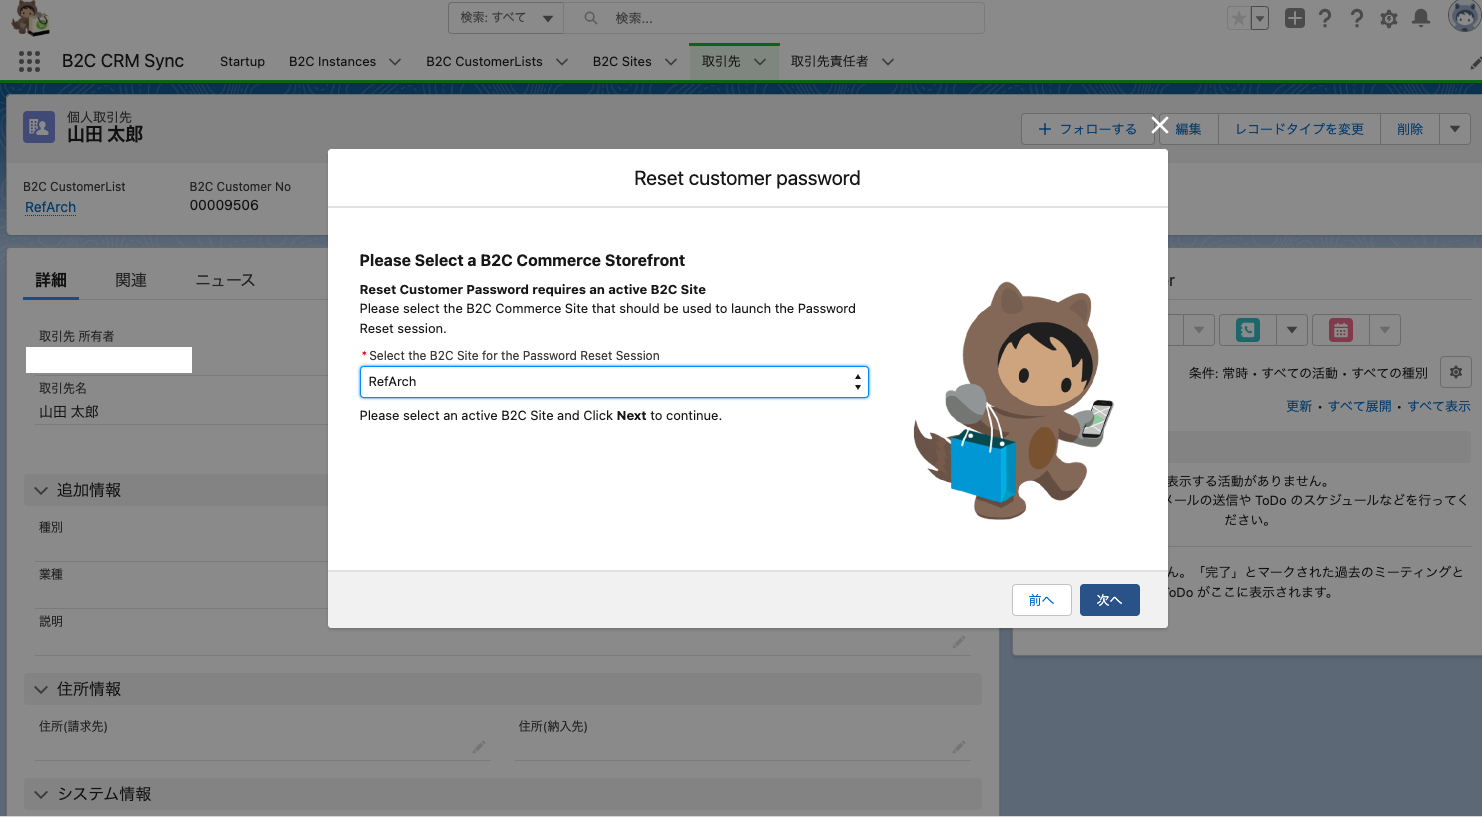Add this page to favorites star

tap(1239, 18)
